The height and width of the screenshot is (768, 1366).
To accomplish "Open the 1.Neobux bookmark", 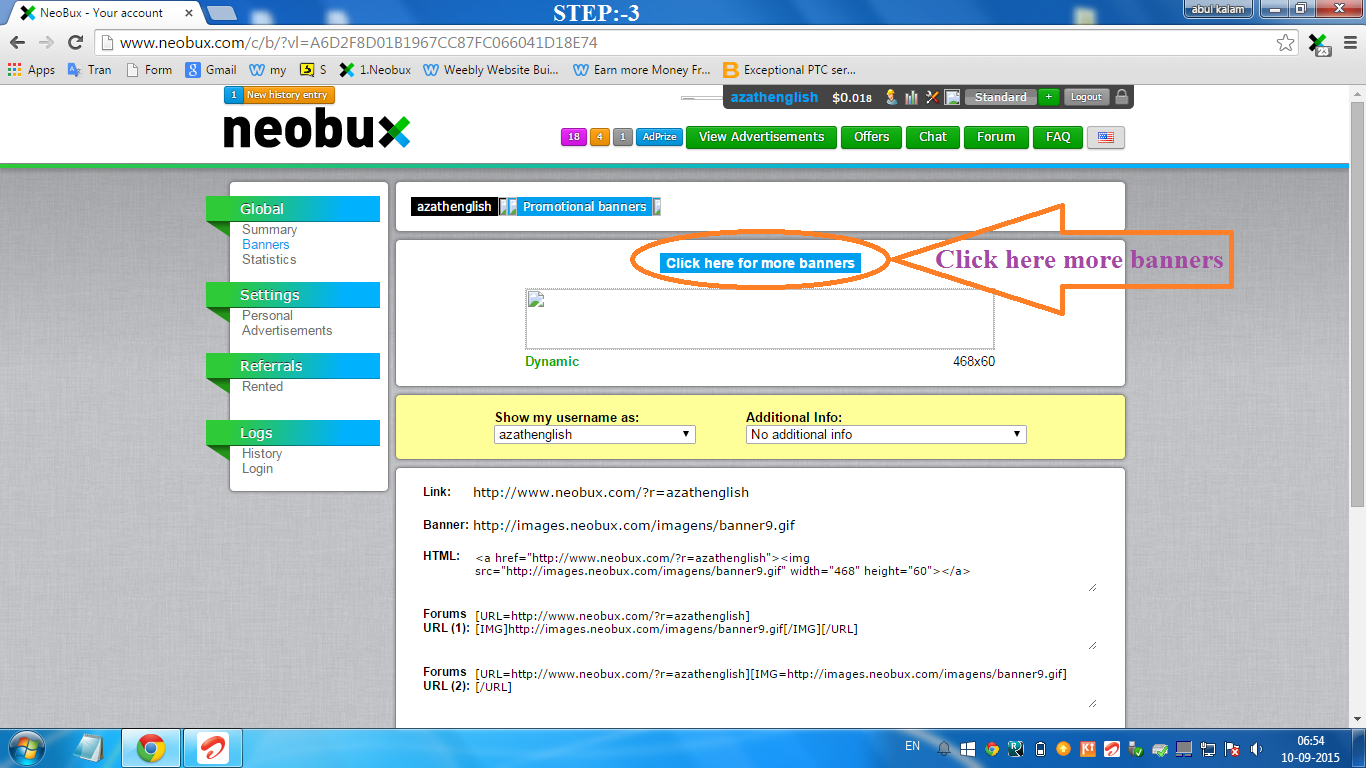I will (375, 70).
